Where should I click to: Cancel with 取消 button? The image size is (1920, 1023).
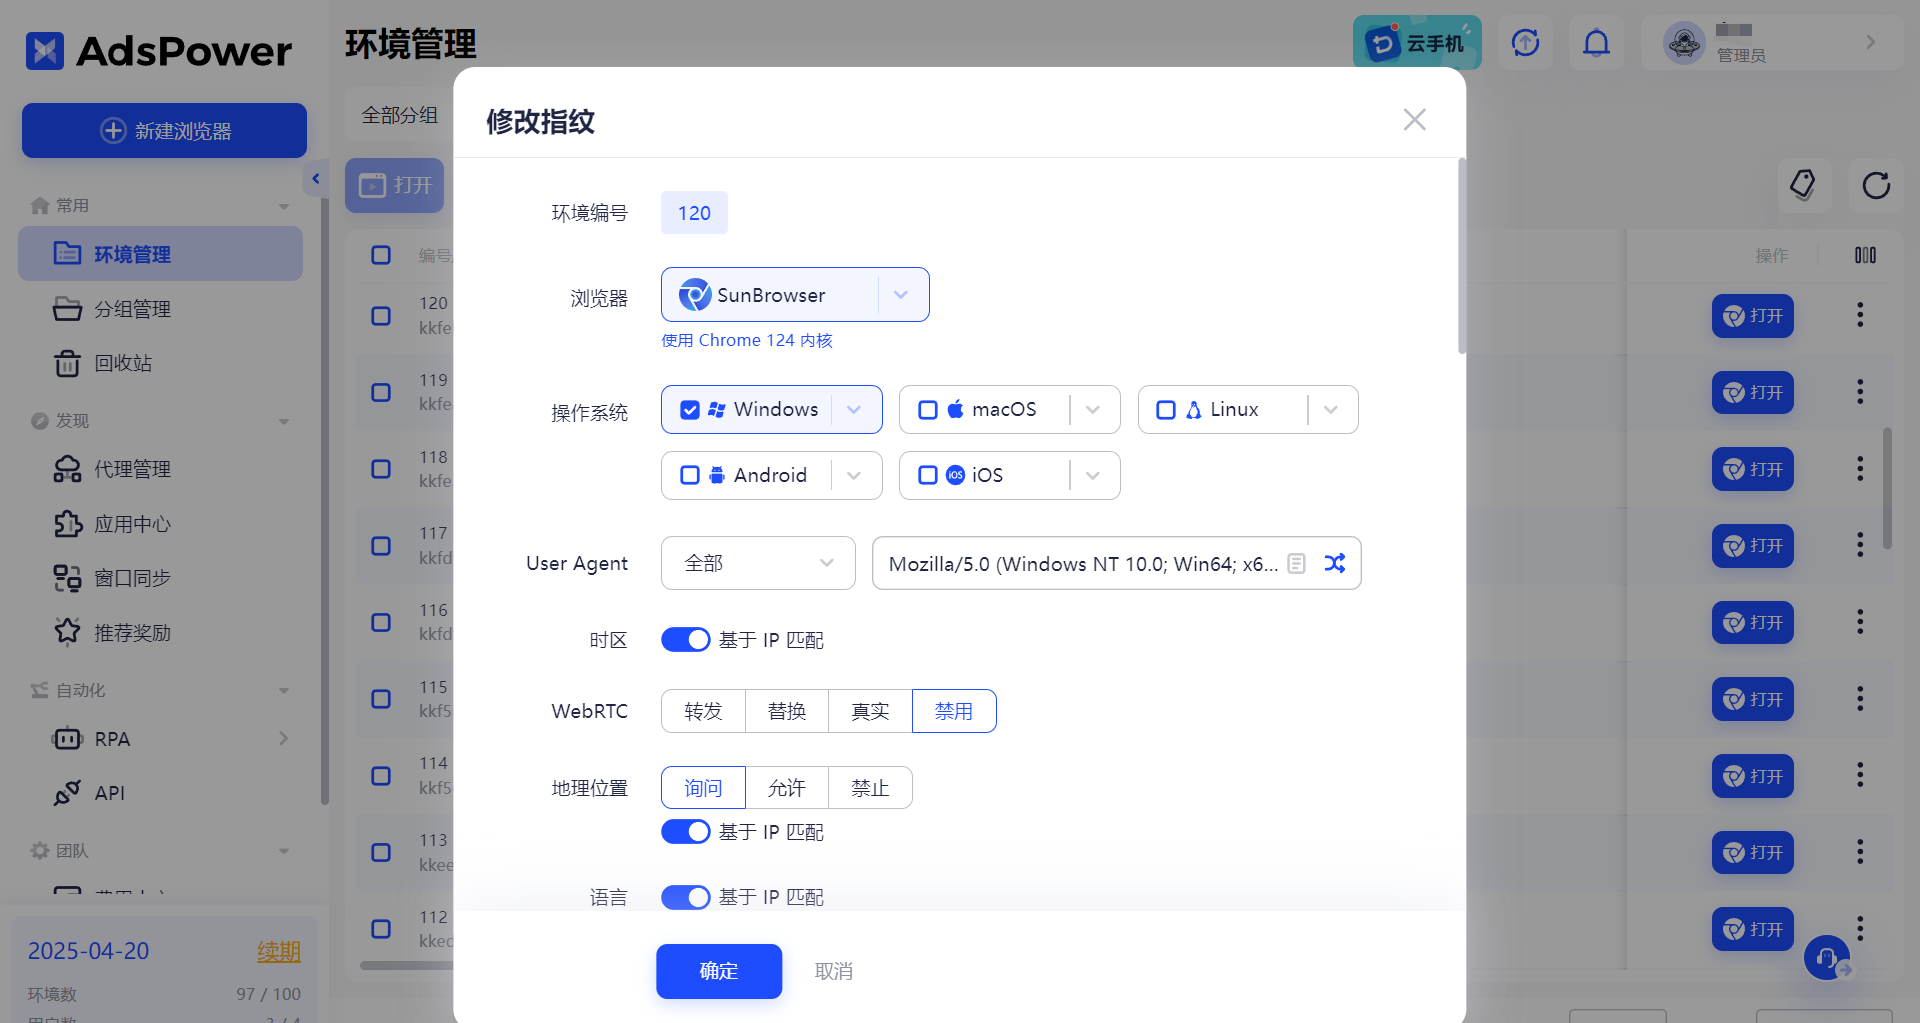834,971
